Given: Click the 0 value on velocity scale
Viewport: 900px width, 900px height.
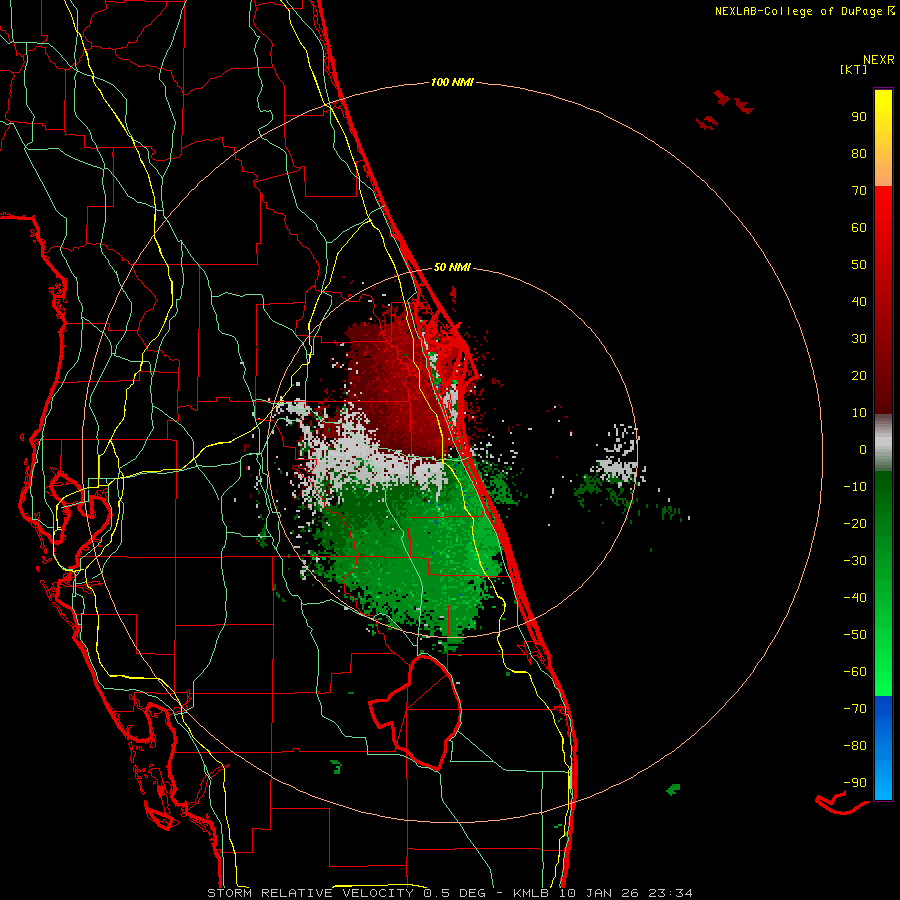Looking at the screenshot, I should (863, 450).
